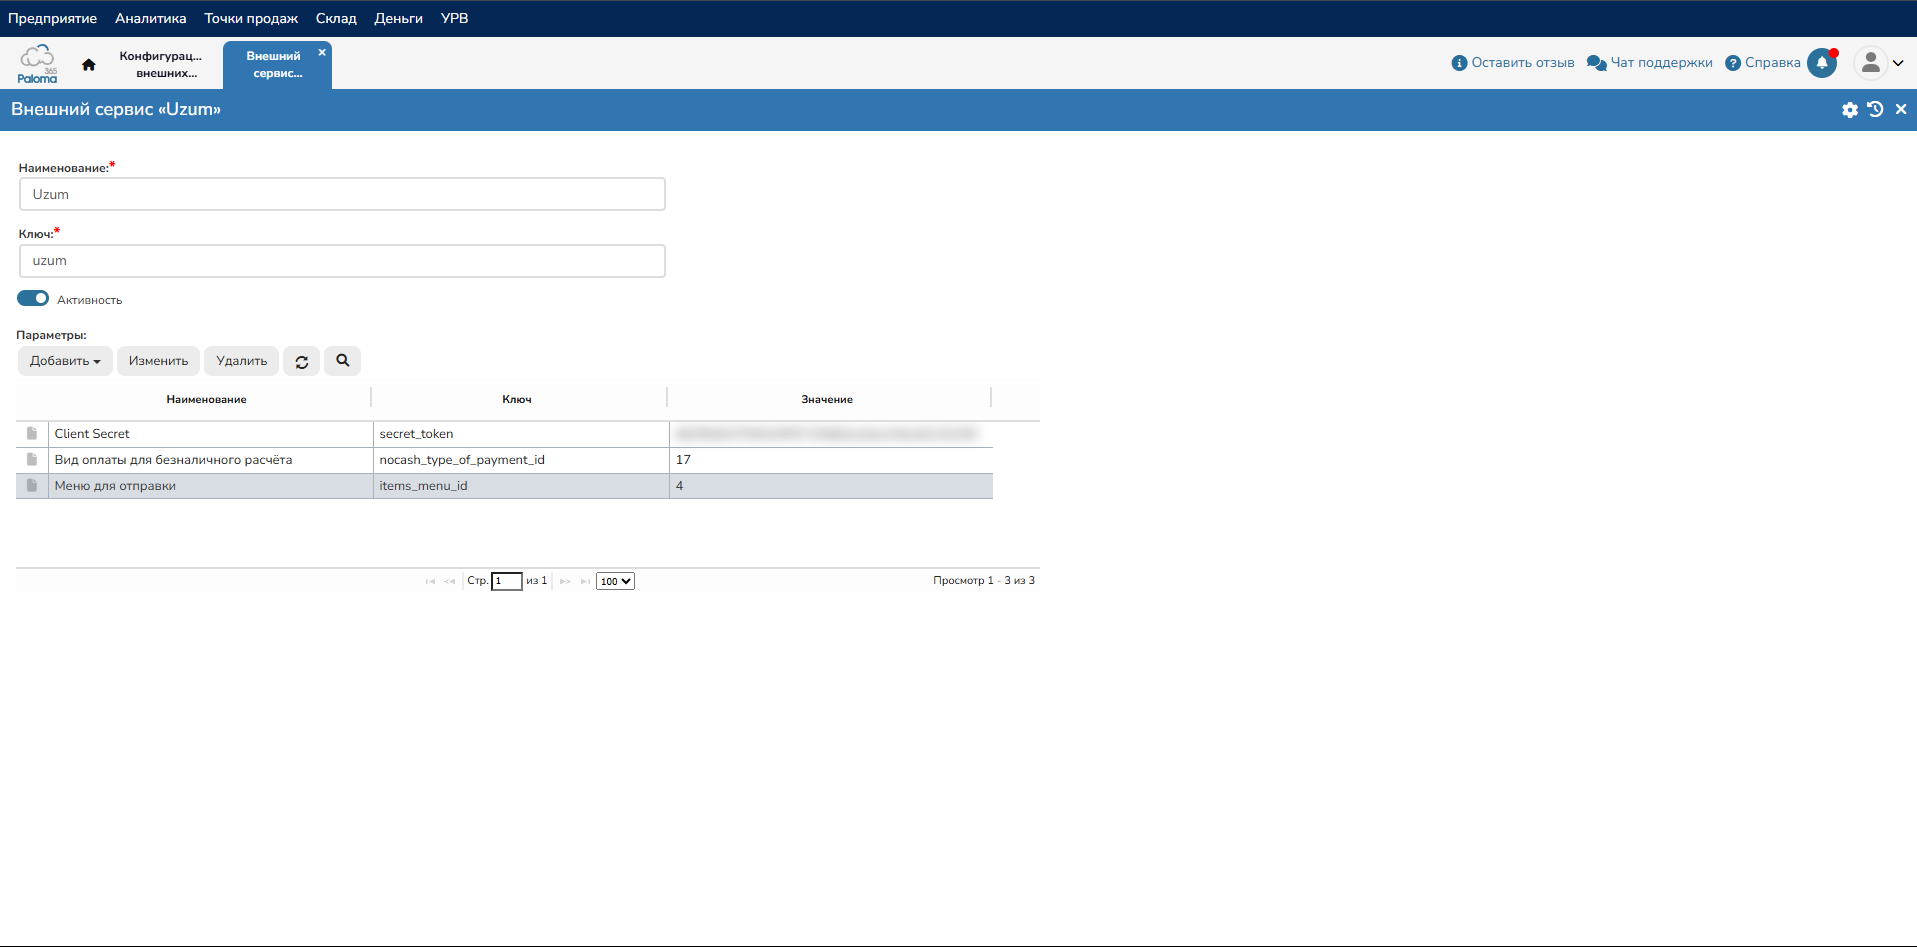Screen dimensions: 1917x947
Task: Select the nocash_type_of_payment_id table row
Action: [461, 460]
